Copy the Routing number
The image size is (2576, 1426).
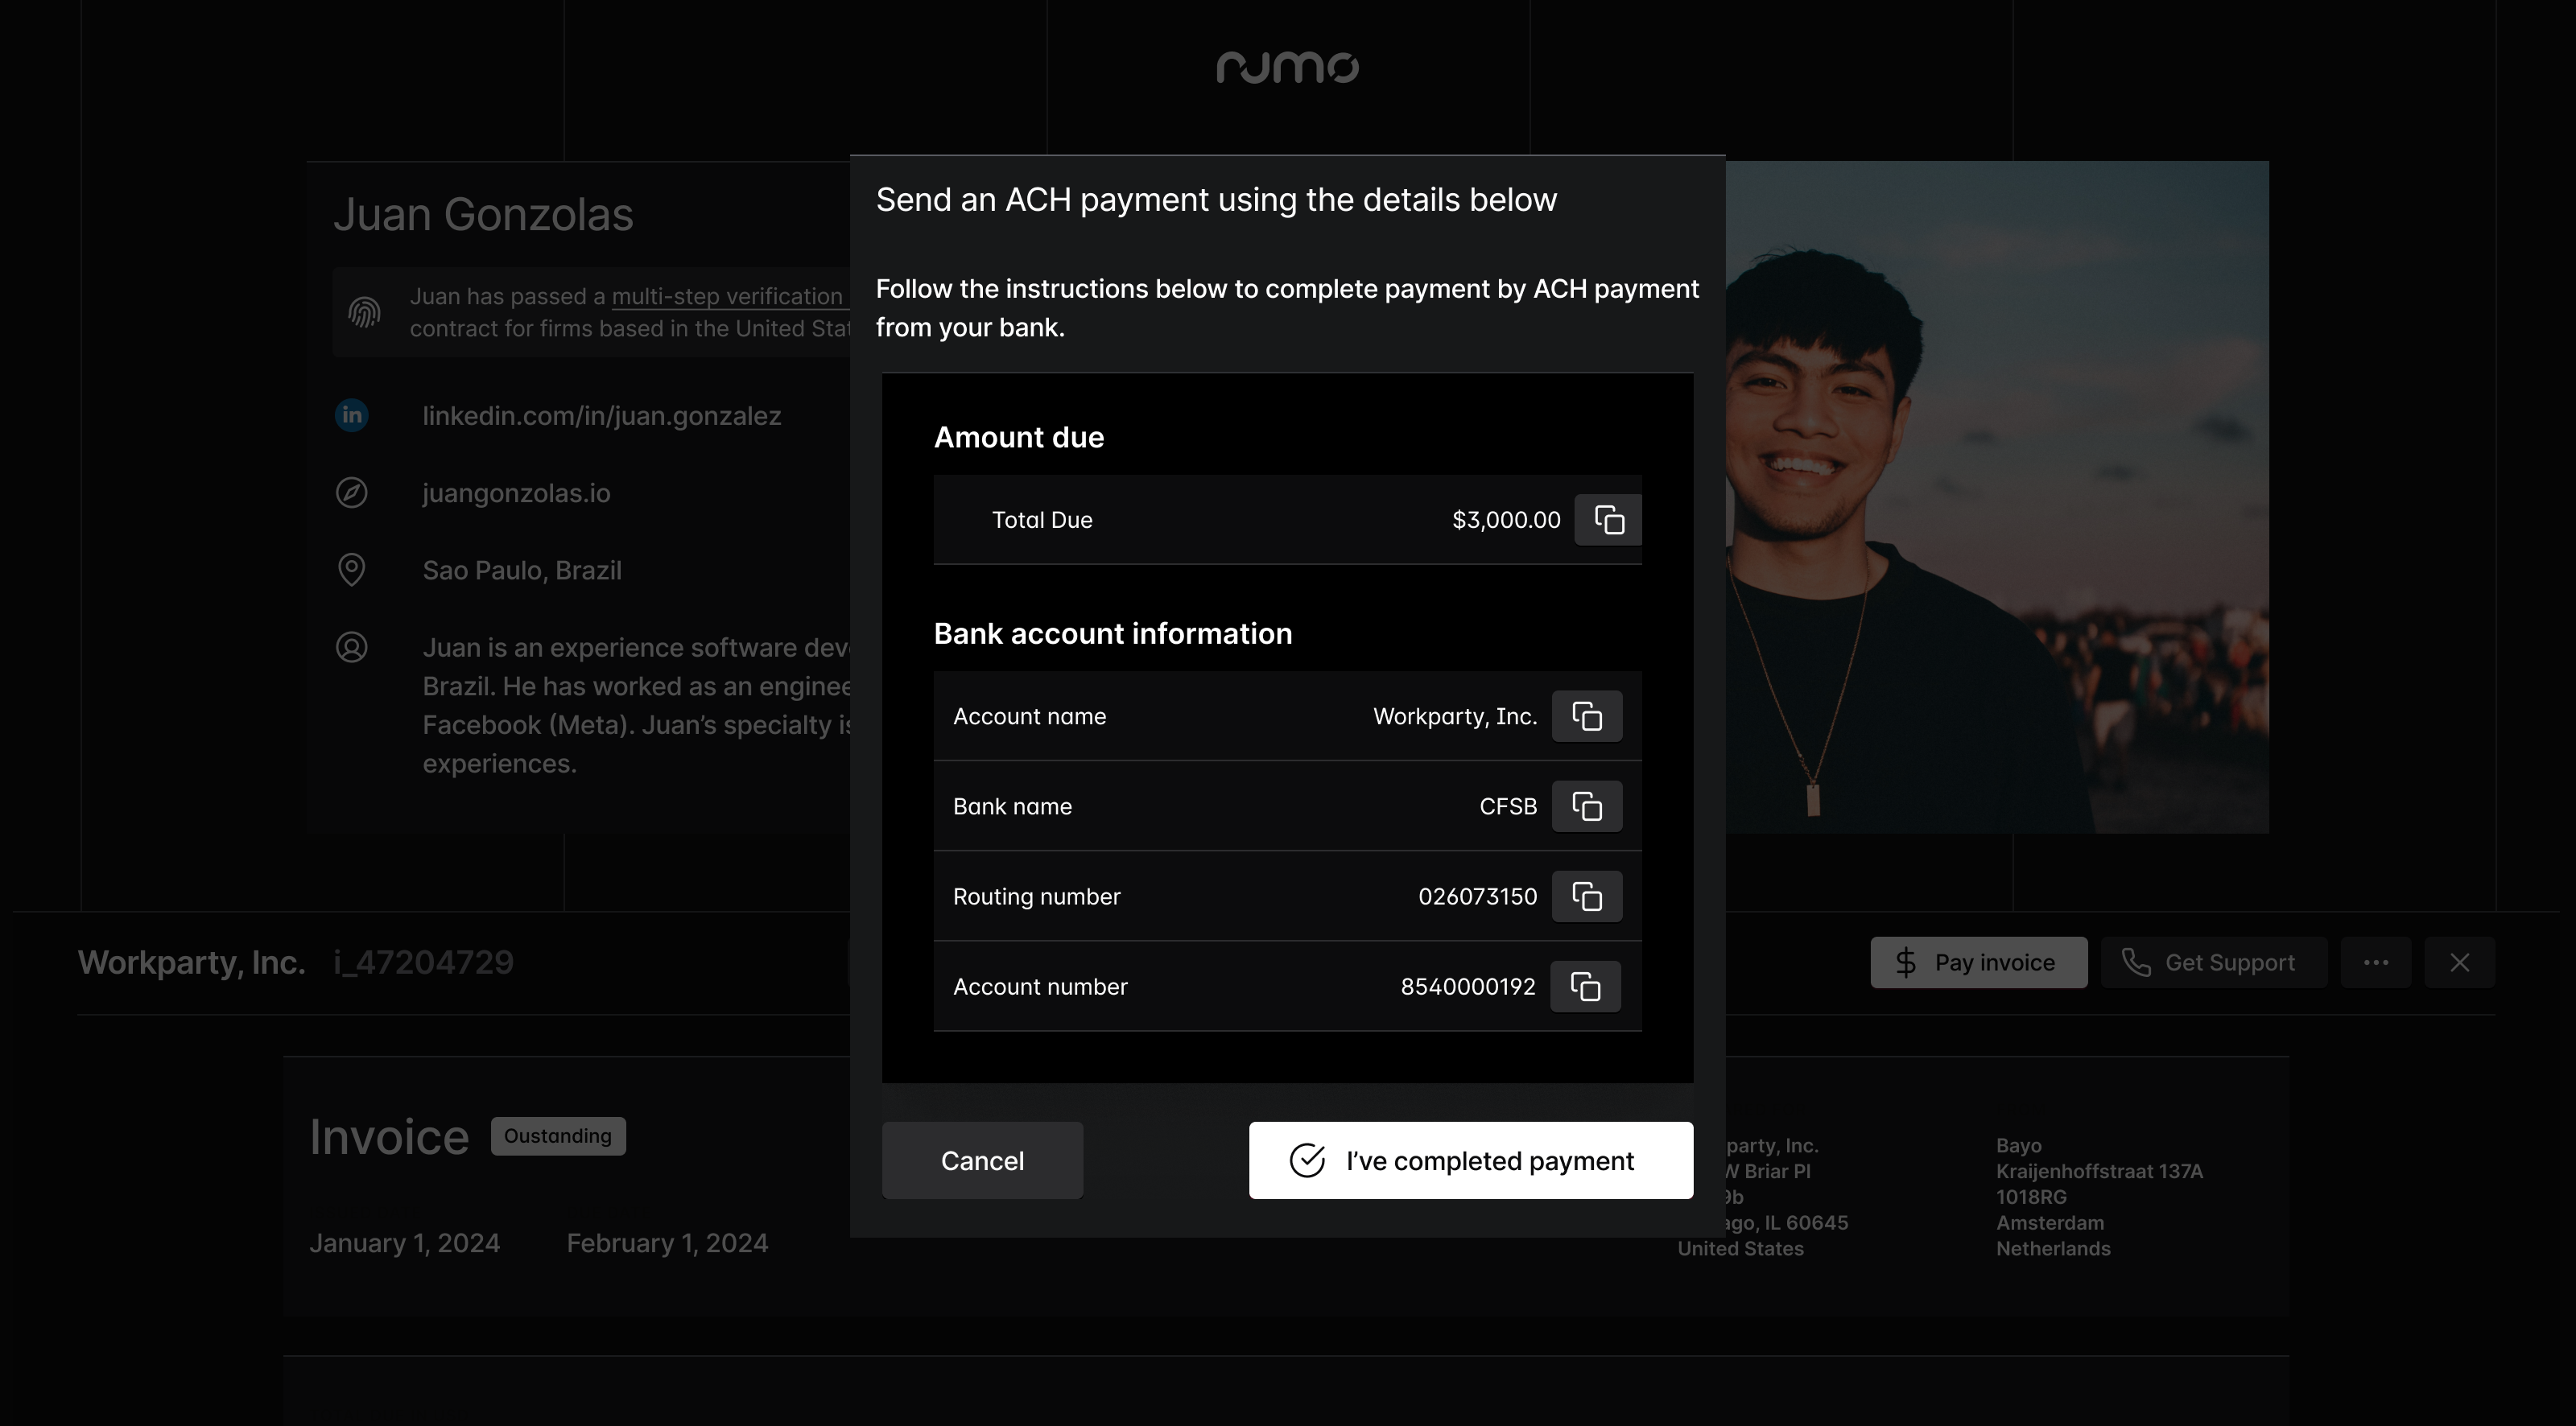[x=1587, y=896]
